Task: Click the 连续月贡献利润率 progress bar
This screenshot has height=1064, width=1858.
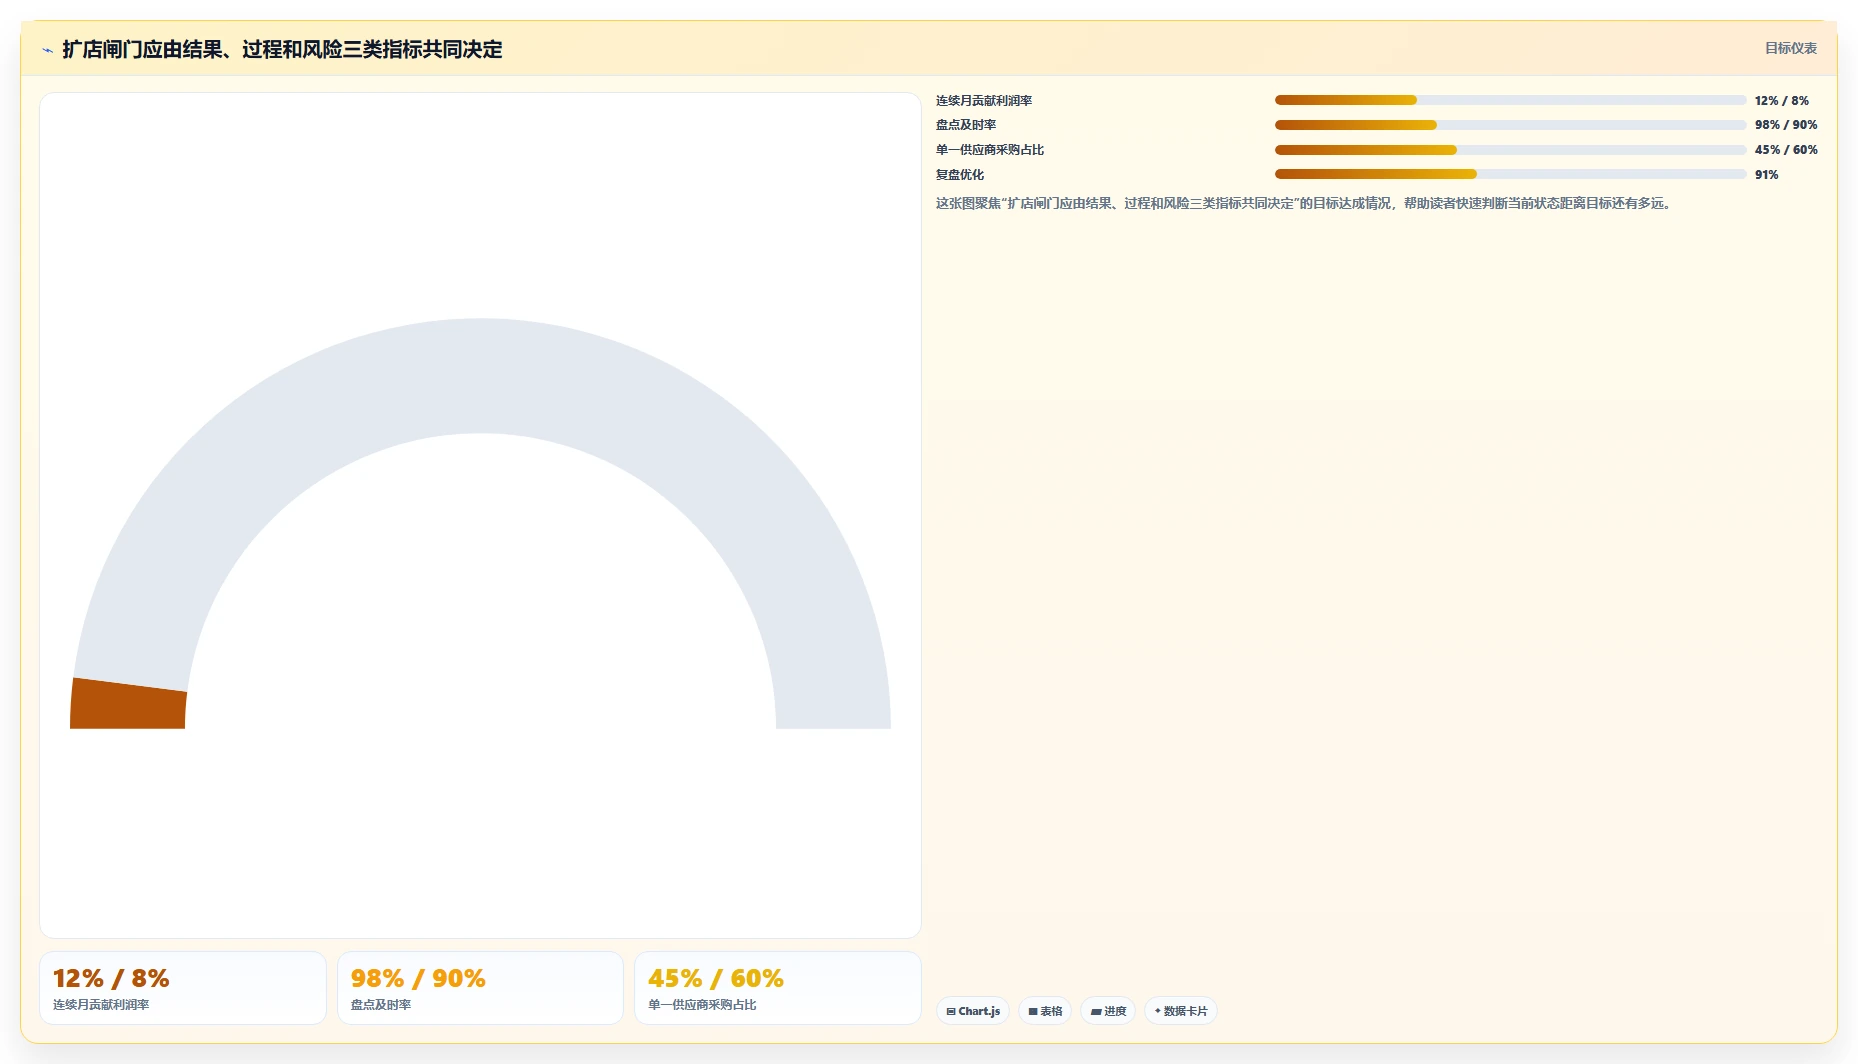Action: (x=1510, y=100)
